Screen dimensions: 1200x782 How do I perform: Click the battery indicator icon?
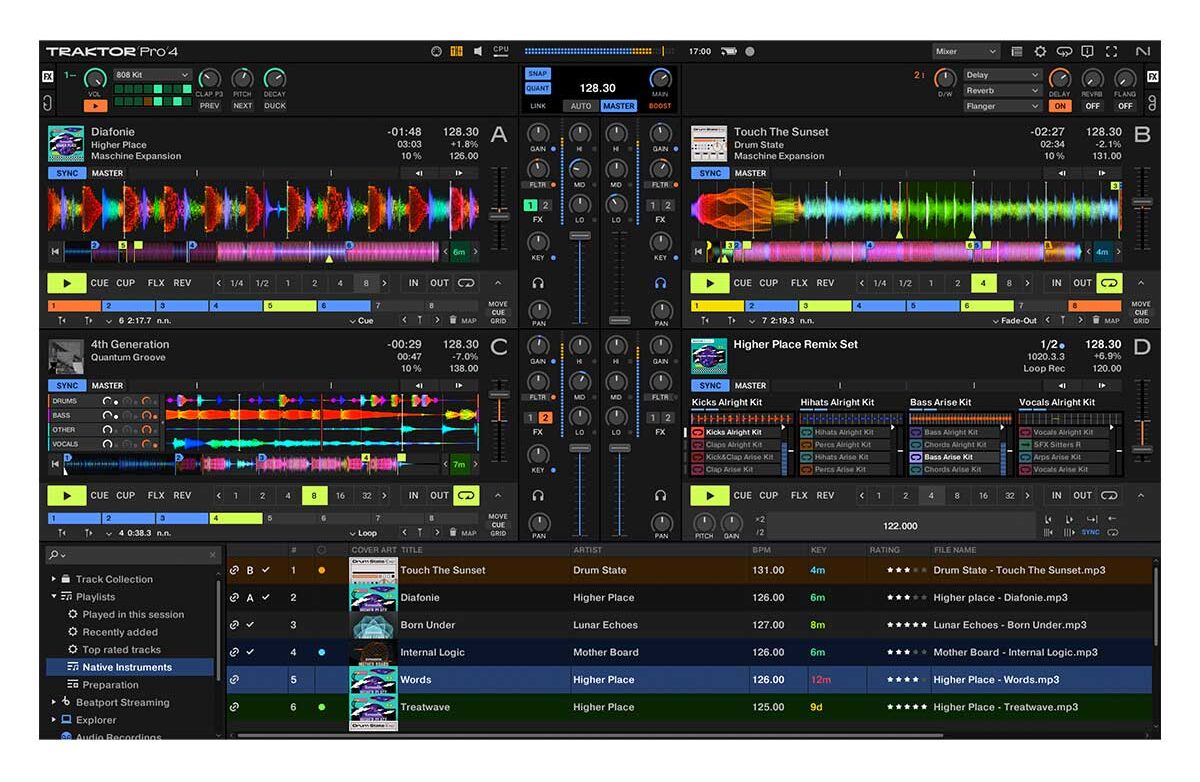(728, 51)
